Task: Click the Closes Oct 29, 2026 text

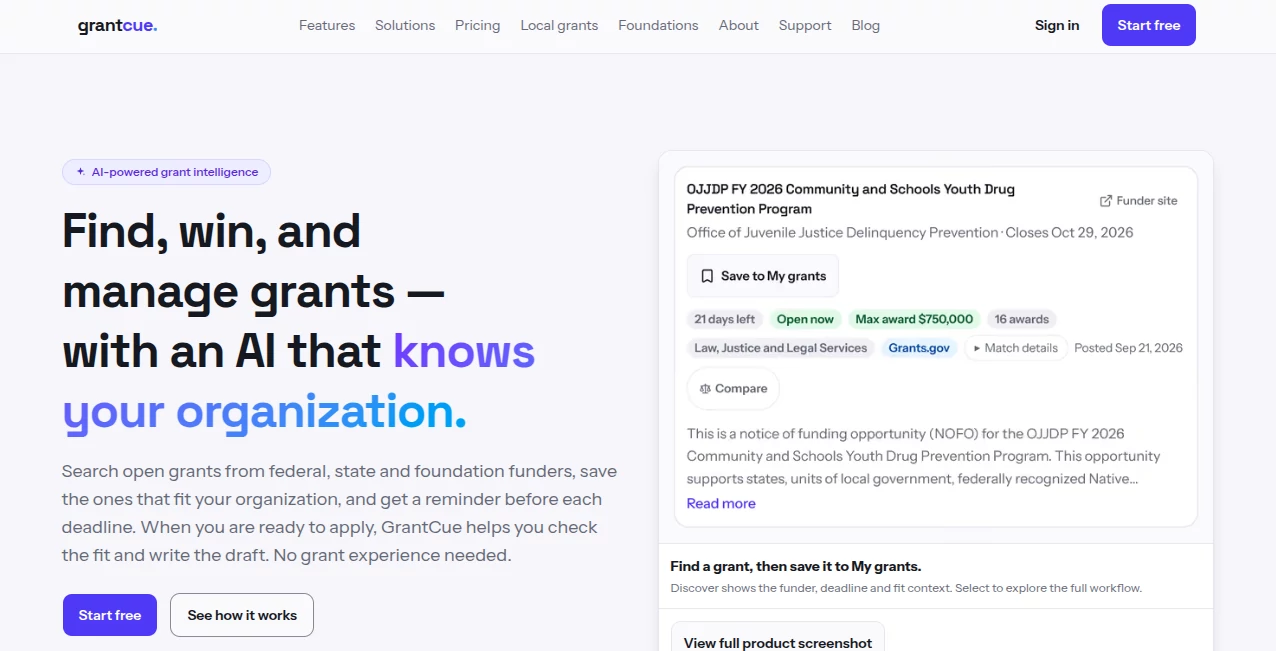Action: (1069, 233)
